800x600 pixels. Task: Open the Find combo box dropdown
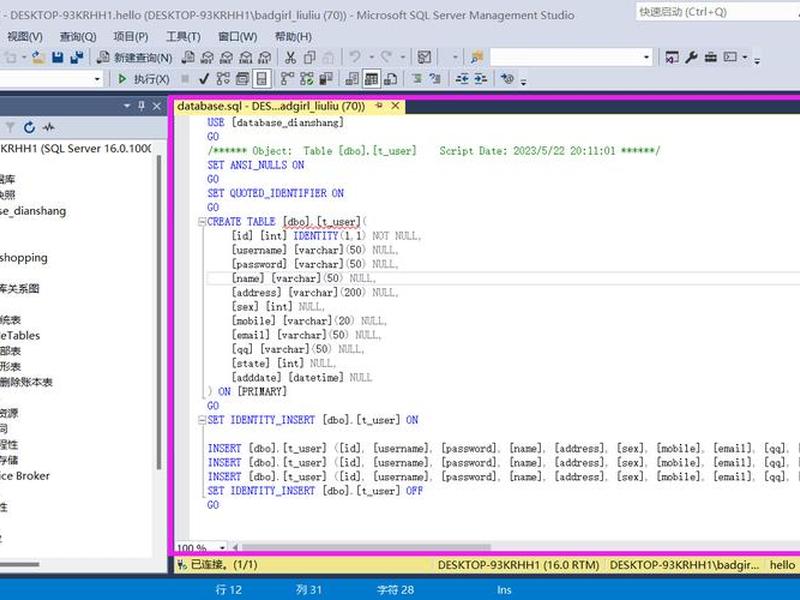646,57
